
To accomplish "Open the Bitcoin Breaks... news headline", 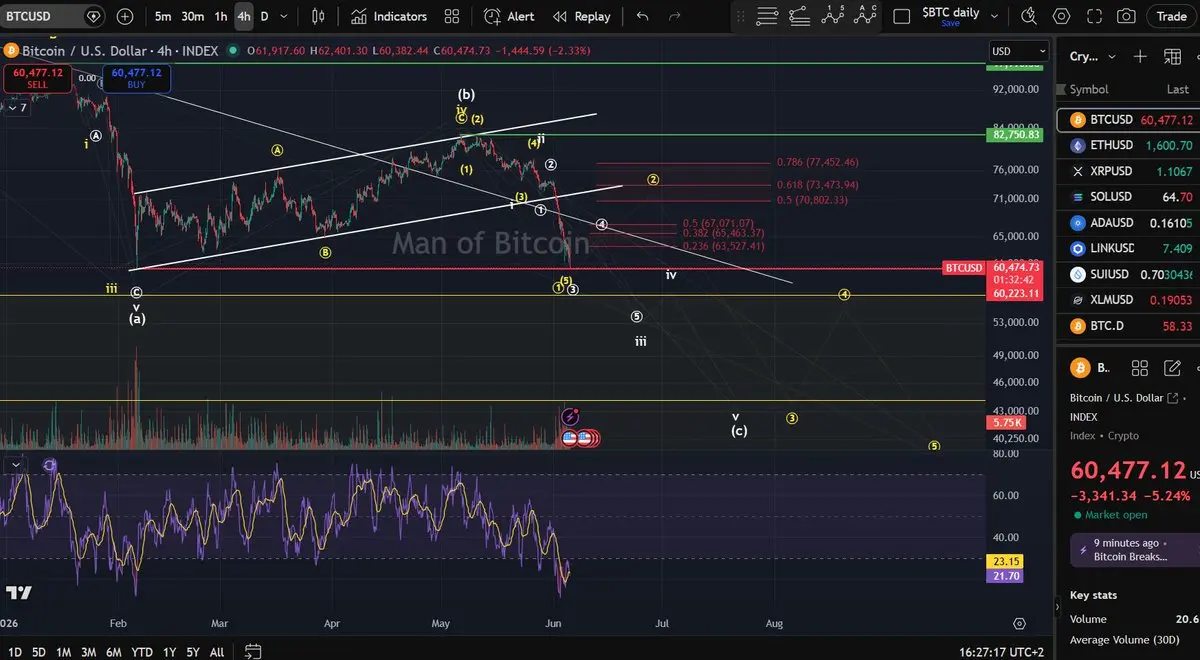I will [x=1135, y=550].
